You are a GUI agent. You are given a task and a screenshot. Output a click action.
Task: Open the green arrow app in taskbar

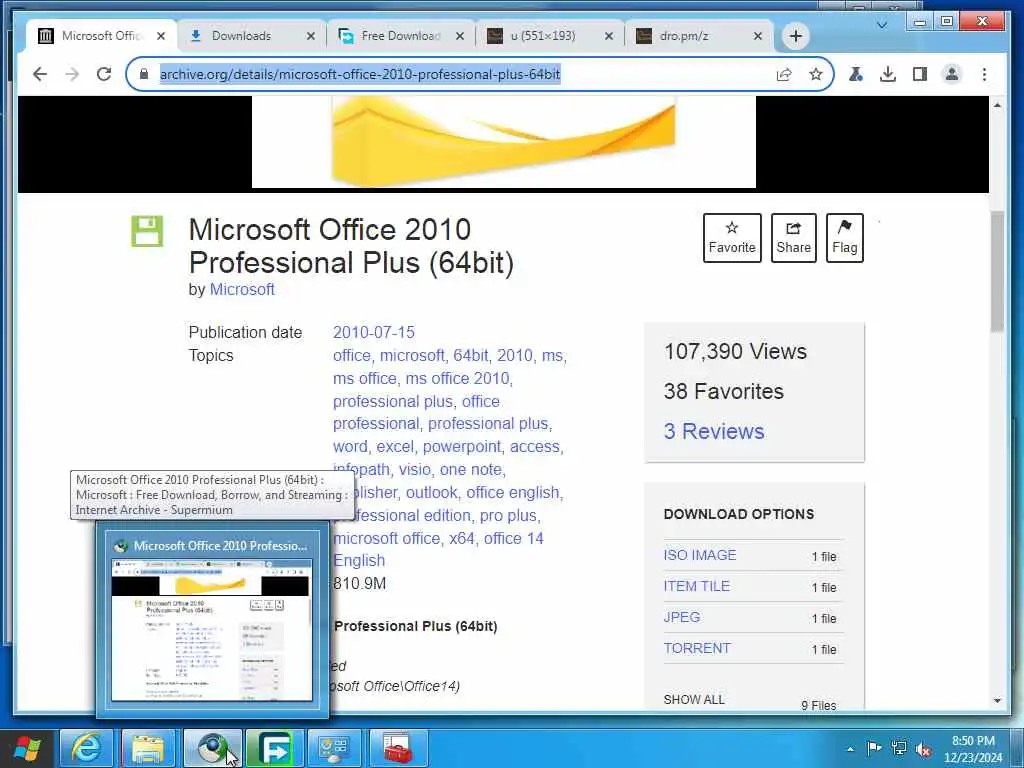[x=274, y=748]
